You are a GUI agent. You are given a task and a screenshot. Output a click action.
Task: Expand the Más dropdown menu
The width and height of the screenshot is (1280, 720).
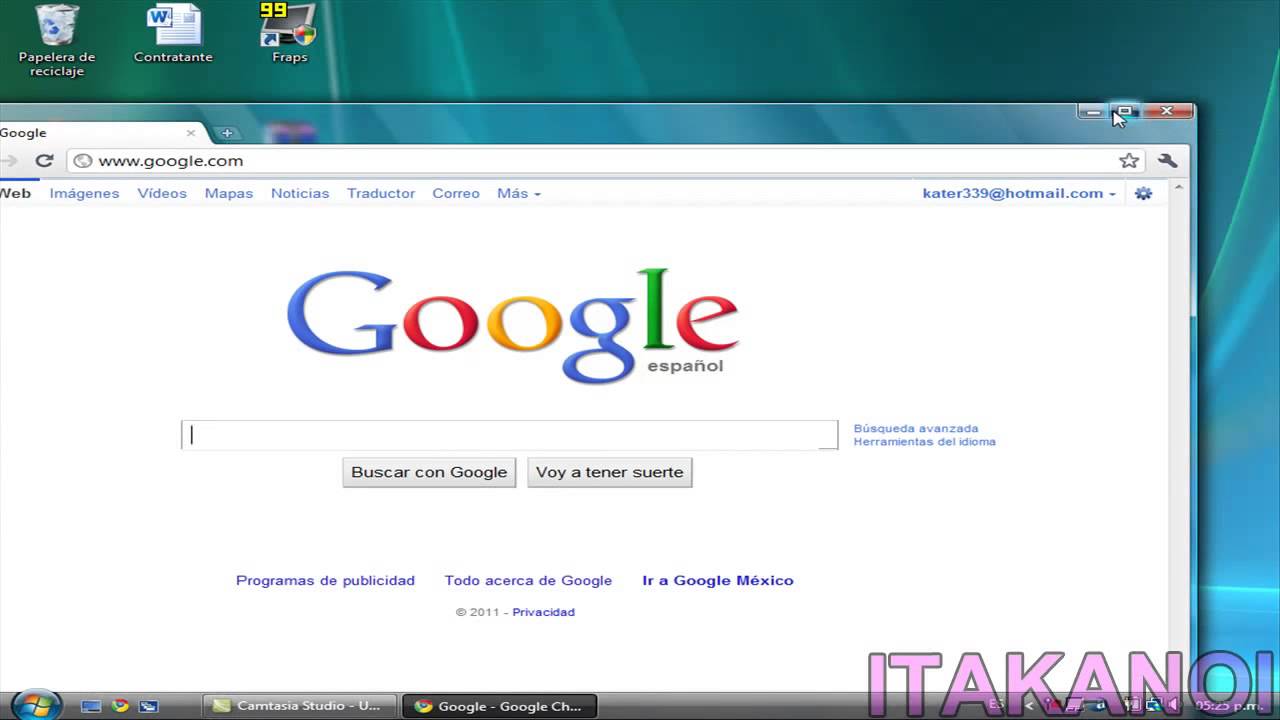[x=518, y=194]
